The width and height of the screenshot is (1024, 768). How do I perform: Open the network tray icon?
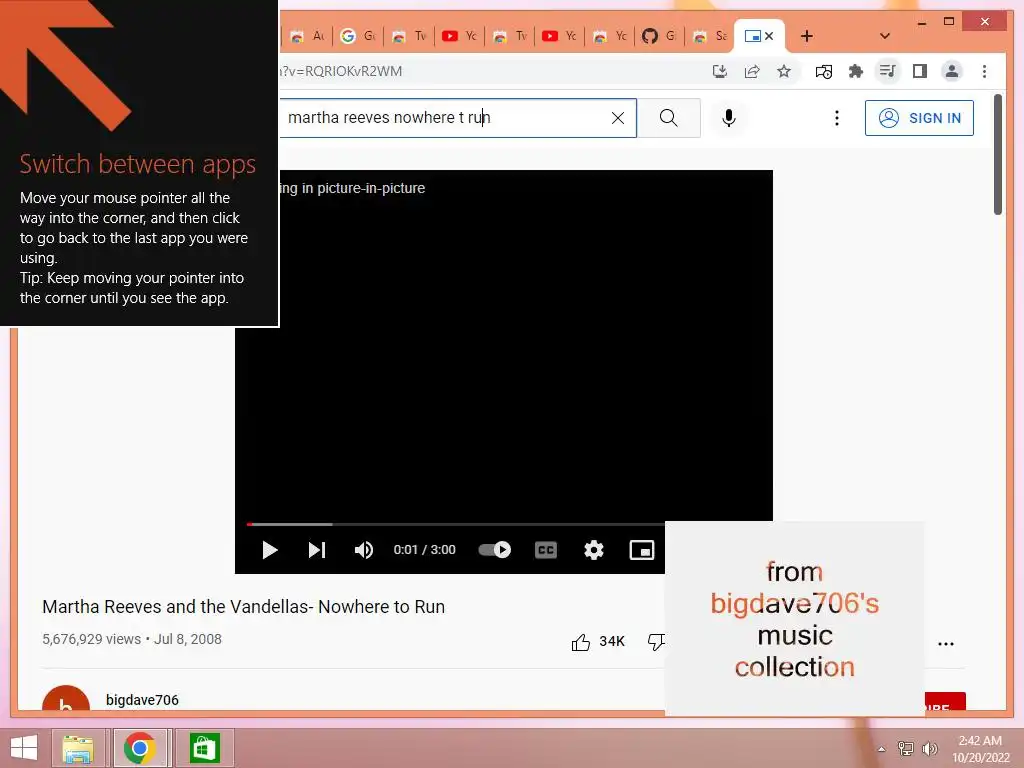(905, 749)
